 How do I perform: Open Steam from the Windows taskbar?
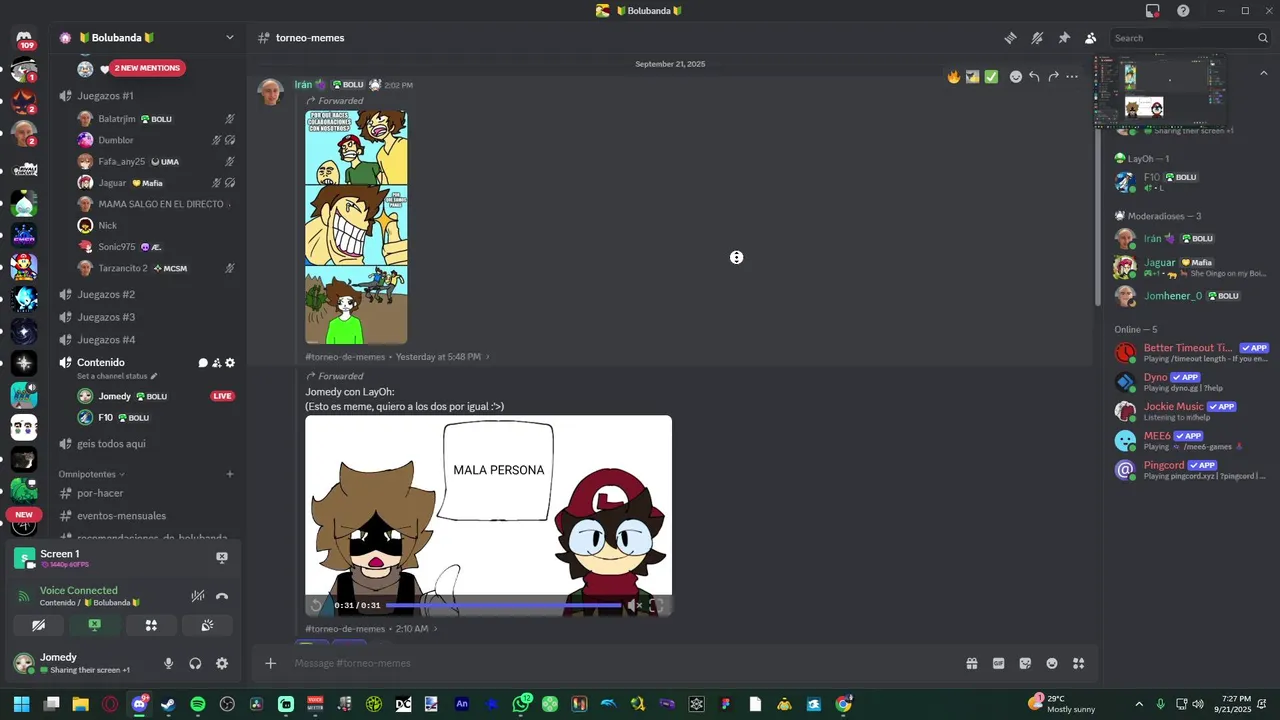pyautogui.click(x=168, y=704)
